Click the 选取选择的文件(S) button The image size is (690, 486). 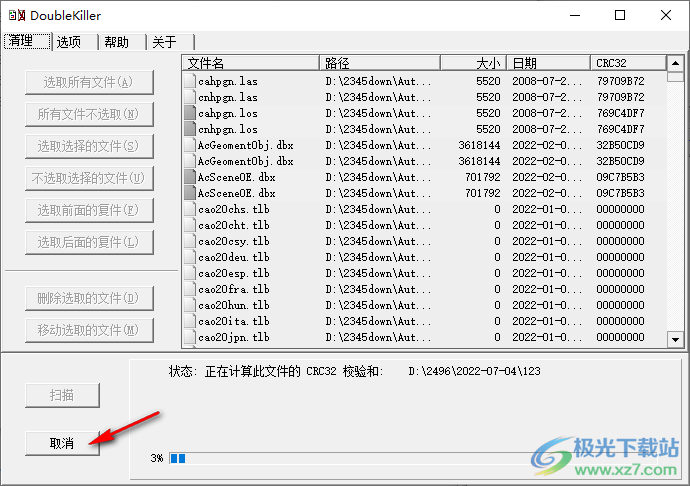[x=89, y=146]
